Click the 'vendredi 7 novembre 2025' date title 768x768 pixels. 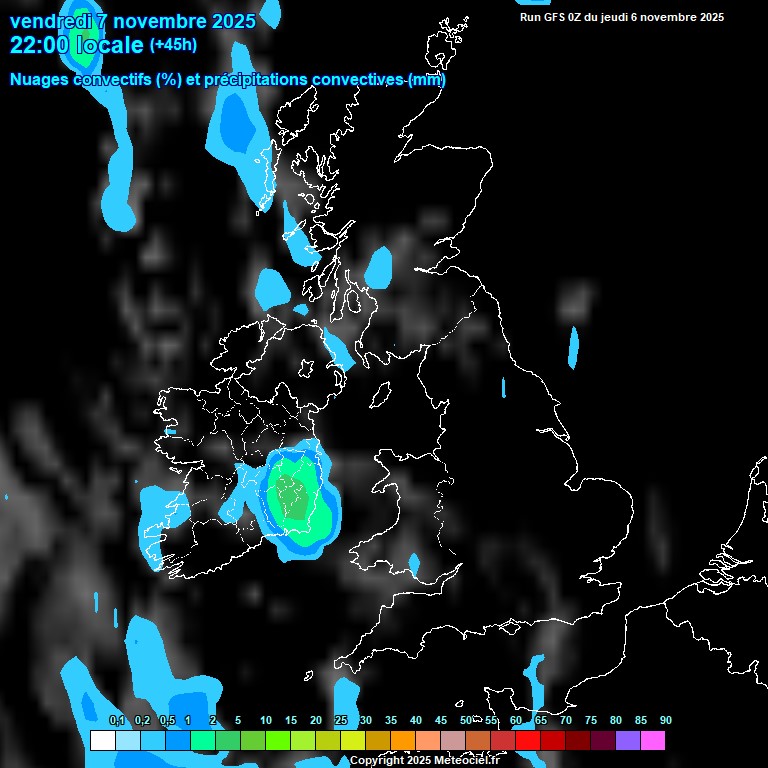click(x=132, y=20)
